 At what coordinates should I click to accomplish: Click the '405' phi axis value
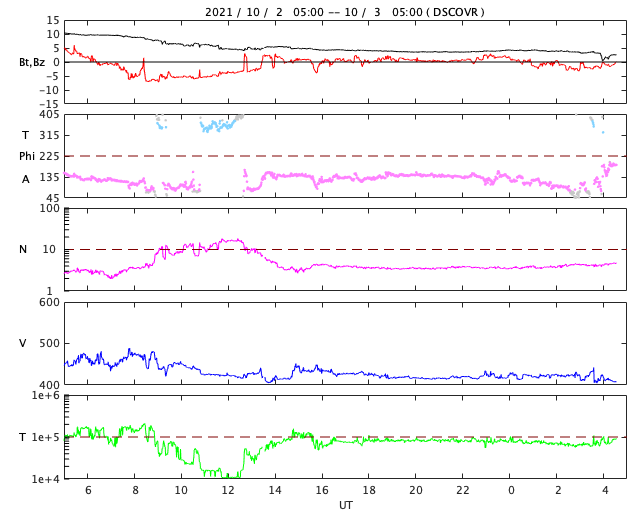49,115
